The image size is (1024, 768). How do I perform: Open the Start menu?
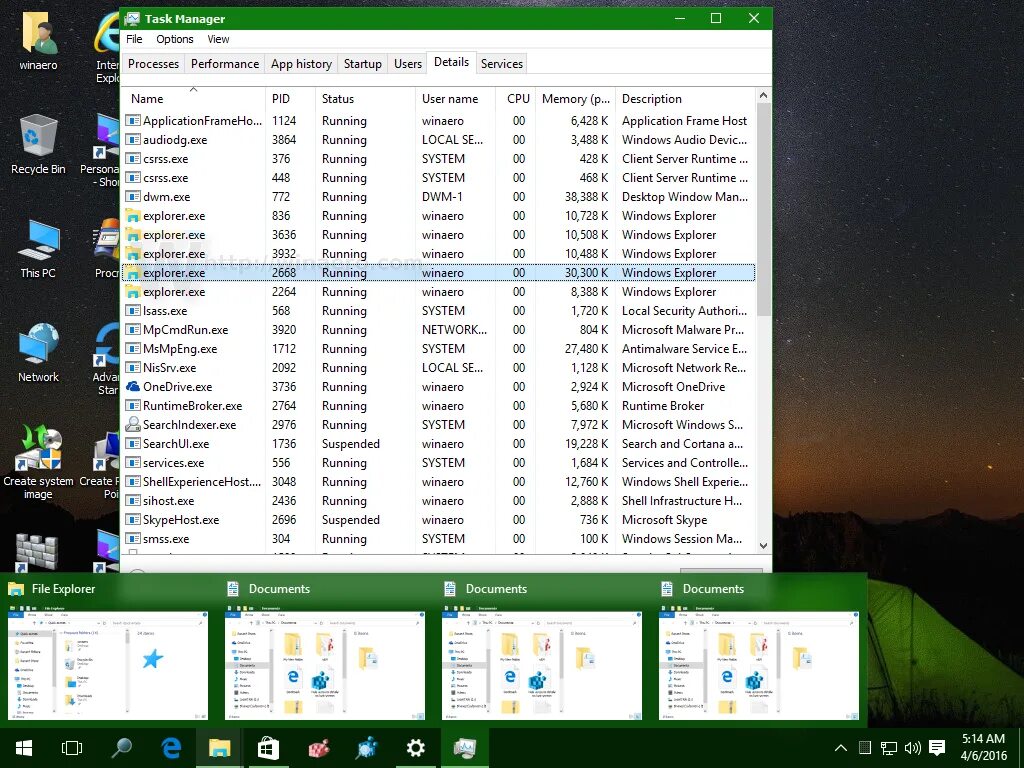click(24, 748)
